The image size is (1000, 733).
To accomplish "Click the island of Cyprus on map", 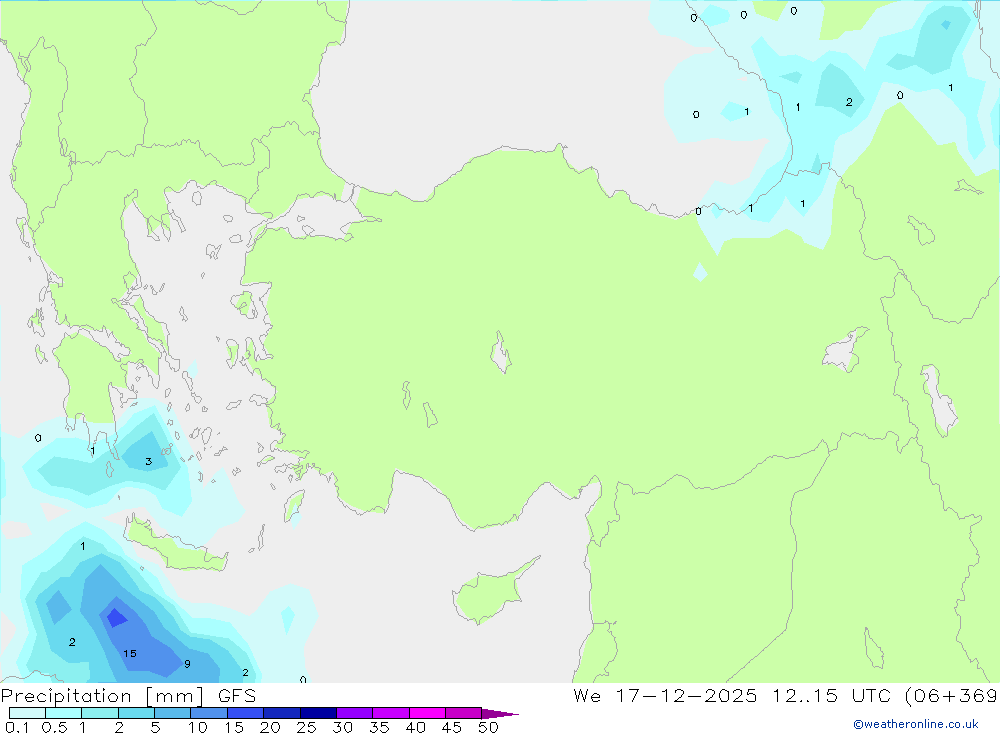I will pyautogui.click(x=491, y=595).
